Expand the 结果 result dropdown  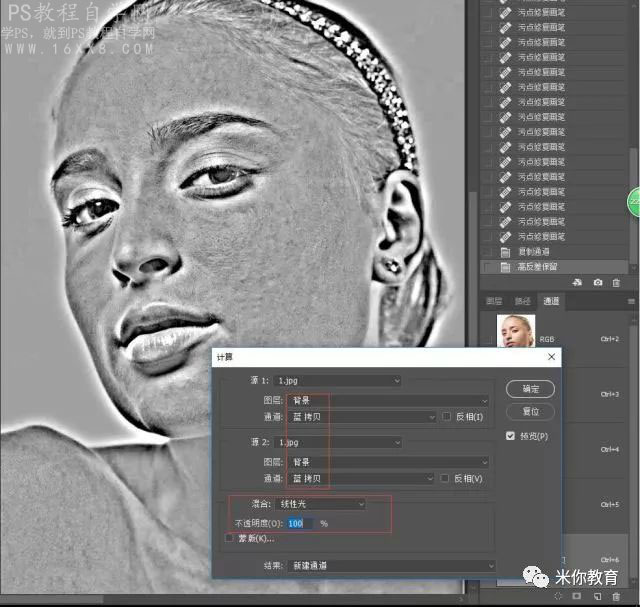391,565
